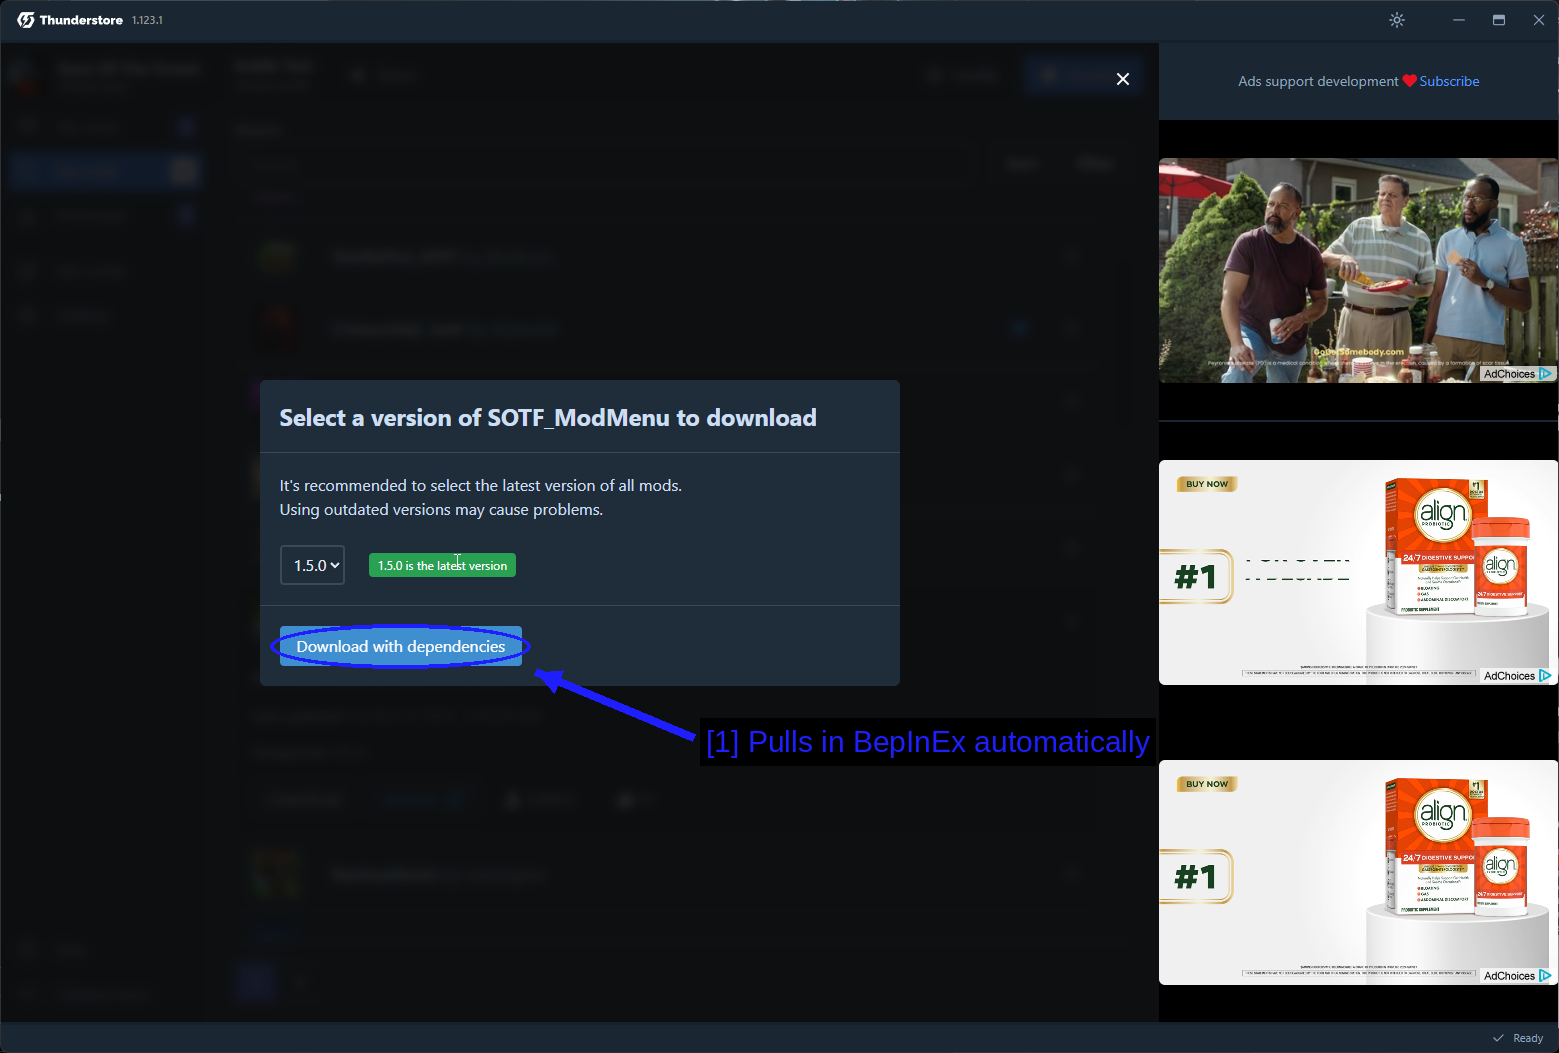Image resolution: width=1559 pixels, height=1053 pixels.
Task: Click the 'Ads support development' text
Action: click(1318, 81)
